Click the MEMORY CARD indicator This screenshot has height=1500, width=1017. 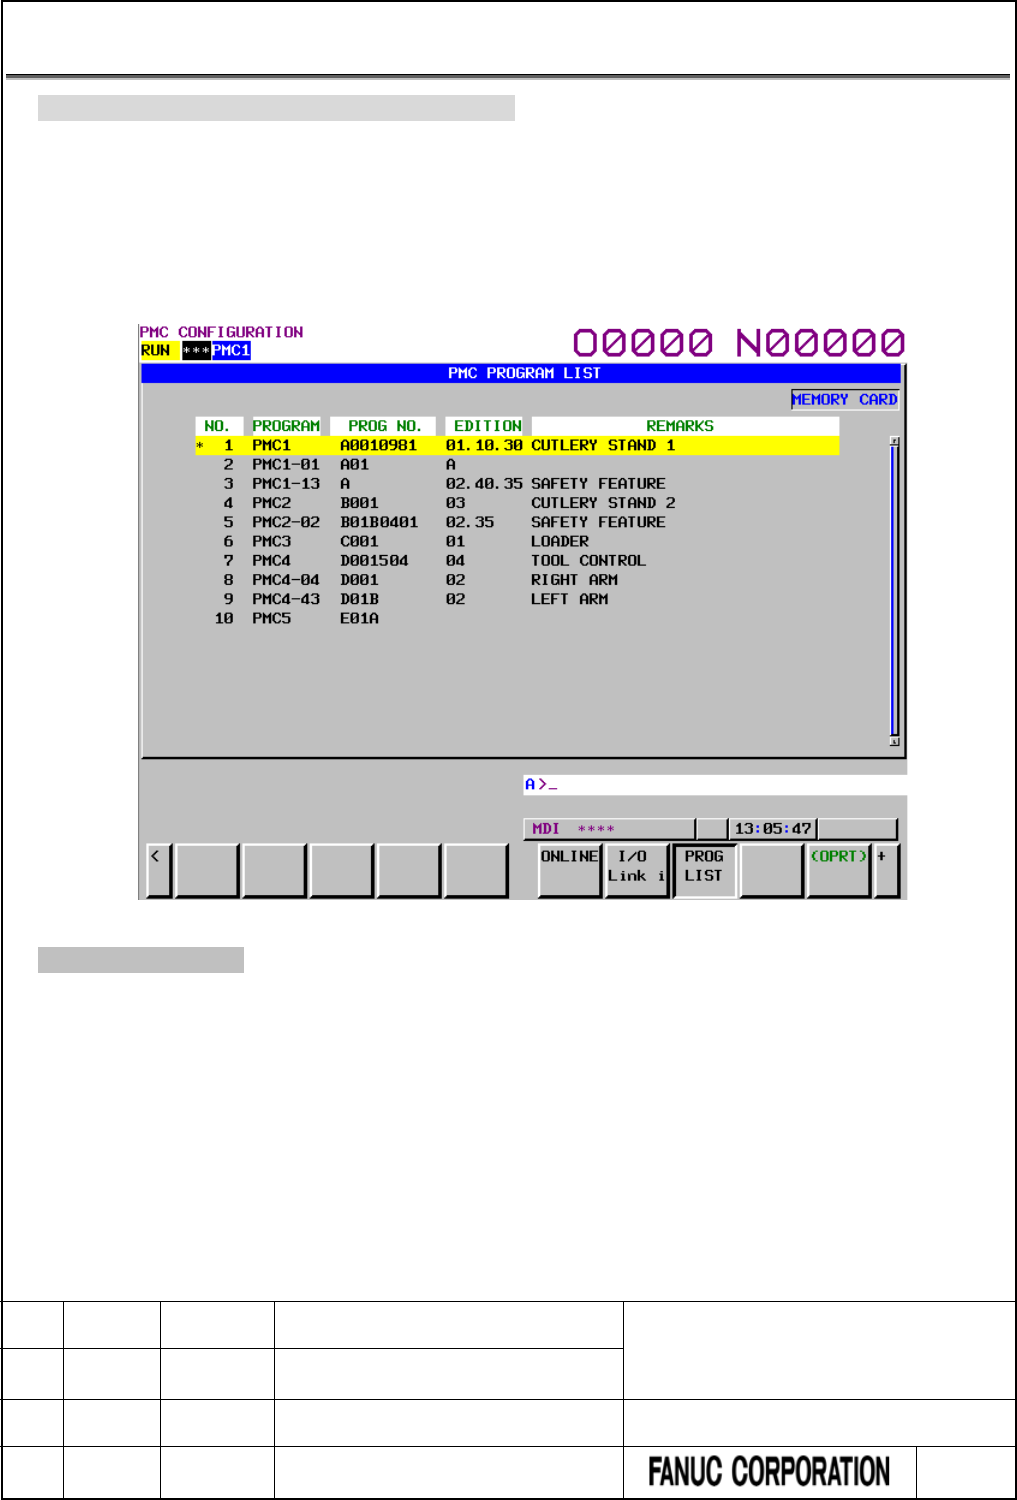point(845,399)
